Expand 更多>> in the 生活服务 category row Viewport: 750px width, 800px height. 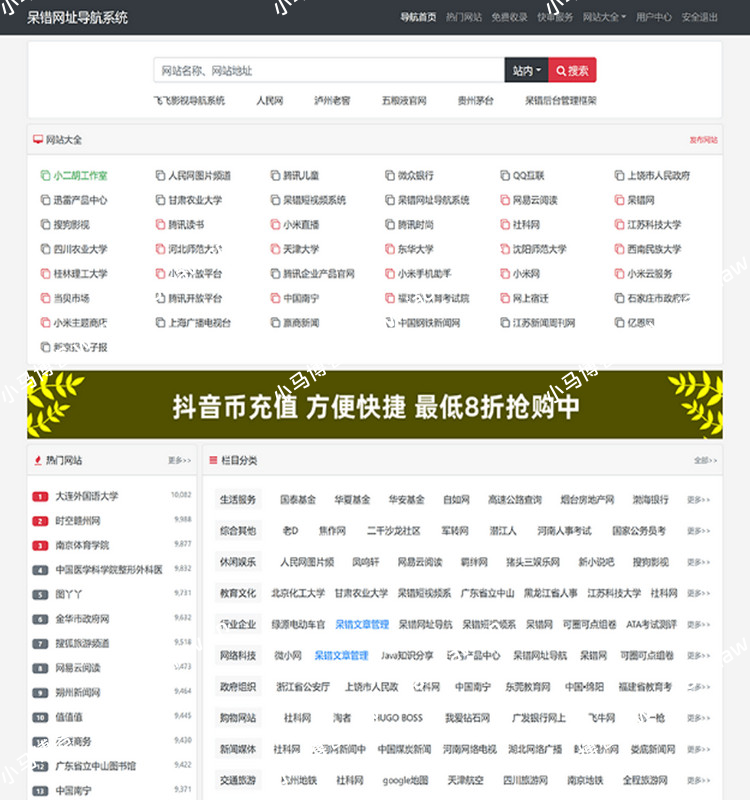(698, 500)
